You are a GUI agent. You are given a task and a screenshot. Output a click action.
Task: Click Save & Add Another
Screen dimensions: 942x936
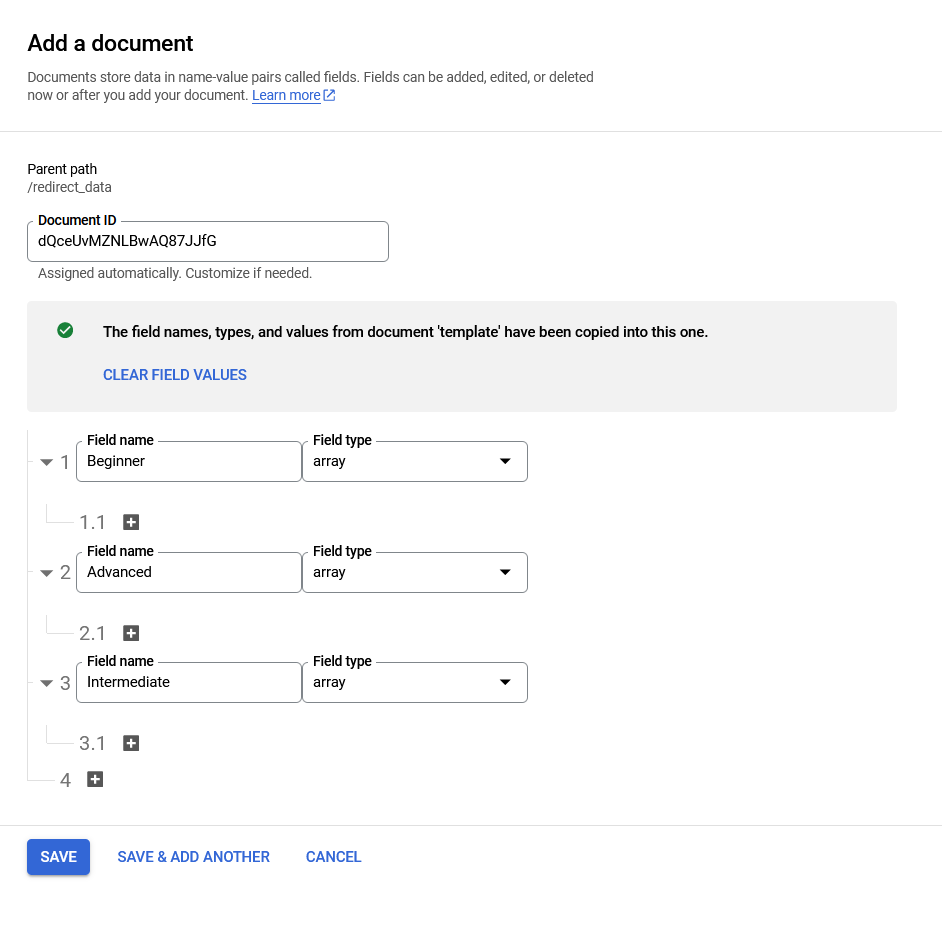coord(193,857)
